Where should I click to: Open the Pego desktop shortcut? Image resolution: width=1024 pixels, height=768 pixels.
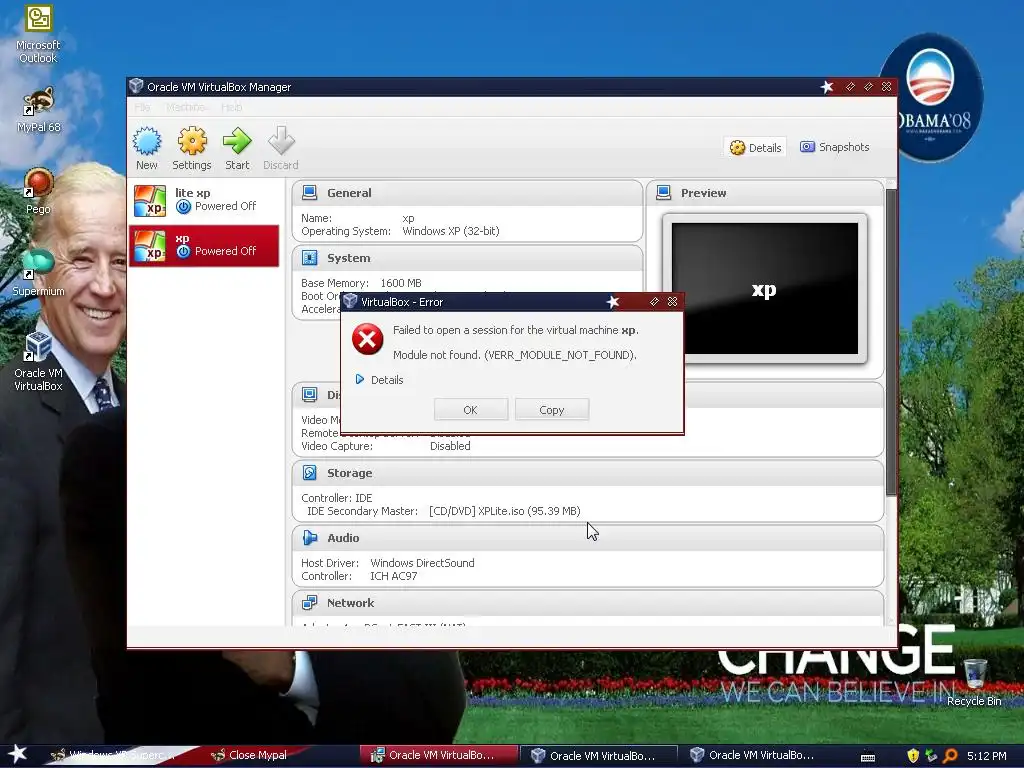tap(38, 191)
